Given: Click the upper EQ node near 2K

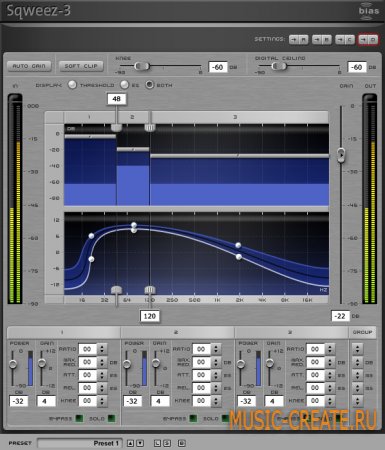Looking at the screenshot, I should [238, 245].
